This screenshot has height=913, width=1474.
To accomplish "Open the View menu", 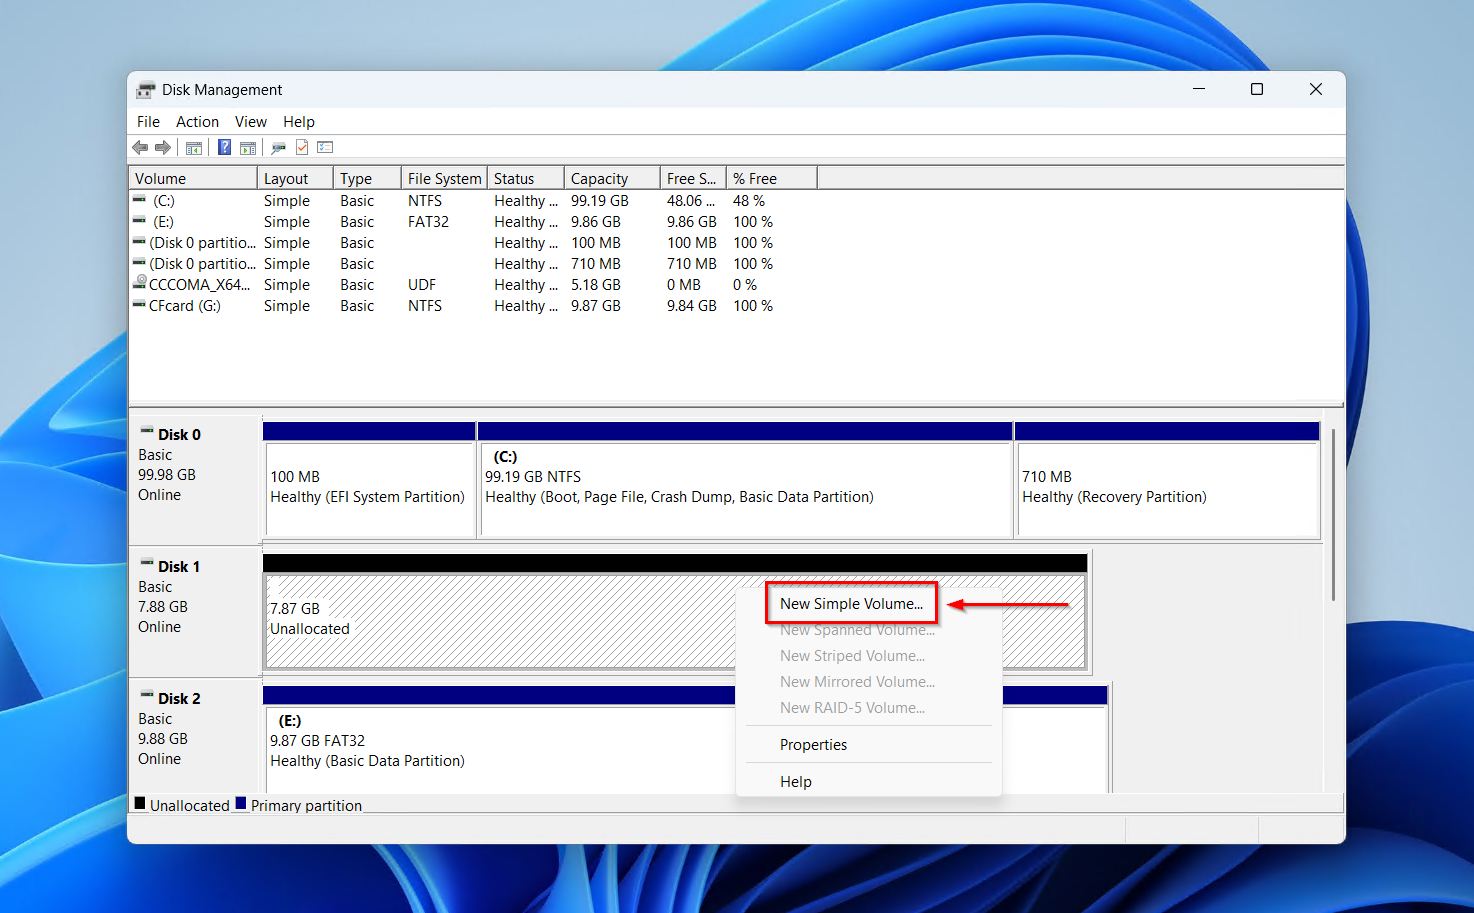I will [x=250, y=122].
